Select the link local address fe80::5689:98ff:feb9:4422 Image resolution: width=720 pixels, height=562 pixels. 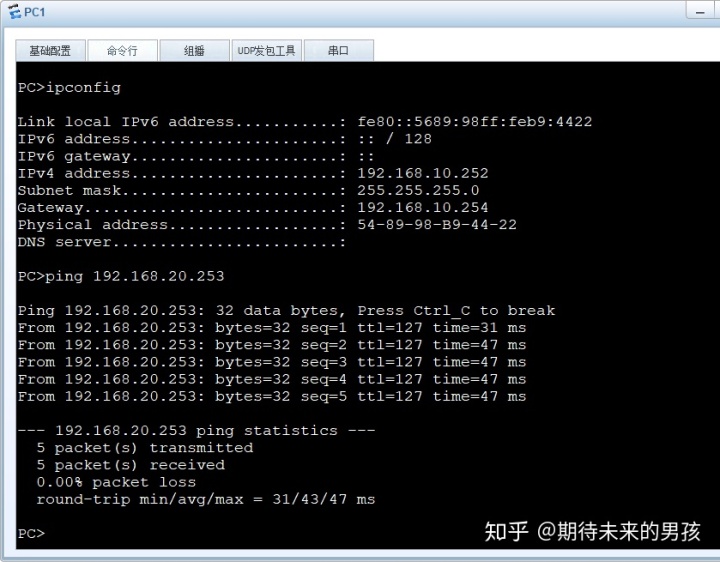click(475, 122)
